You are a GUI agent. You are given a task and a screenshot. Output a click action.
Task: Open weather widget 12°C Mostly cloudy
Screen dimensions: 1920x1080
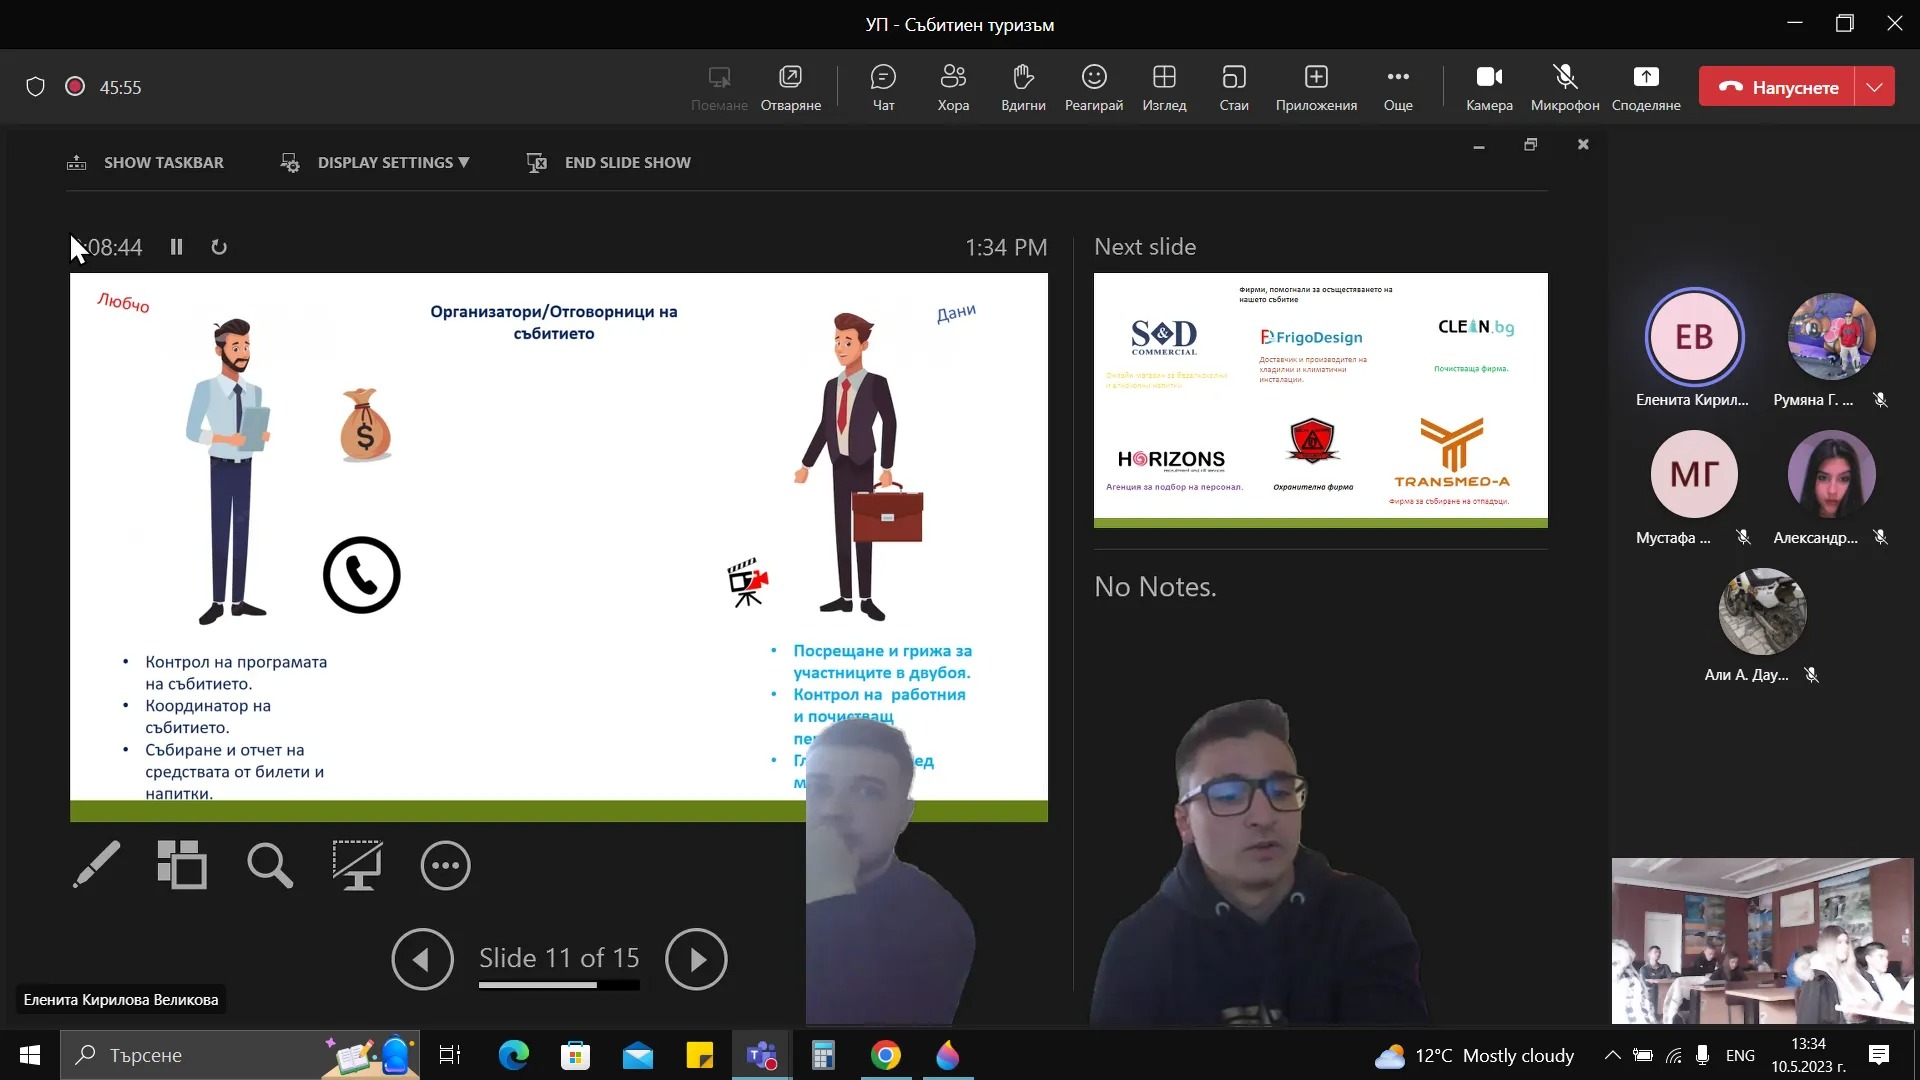(x=1474, y=1055)
